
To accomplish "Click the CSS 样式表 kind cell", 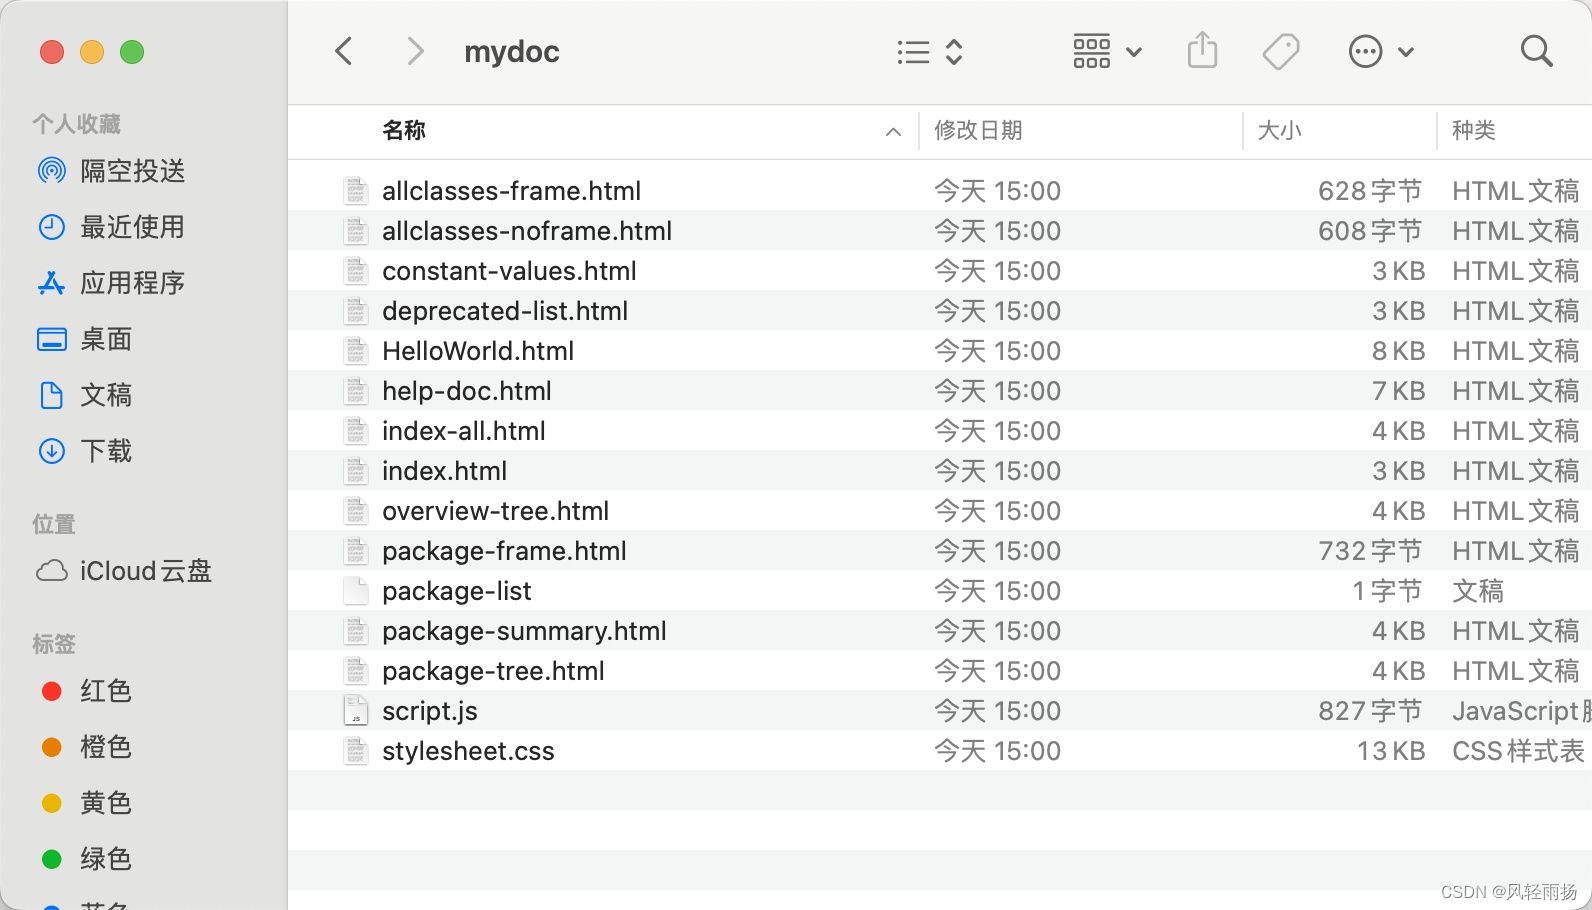I will click(x=1518, y=751).
